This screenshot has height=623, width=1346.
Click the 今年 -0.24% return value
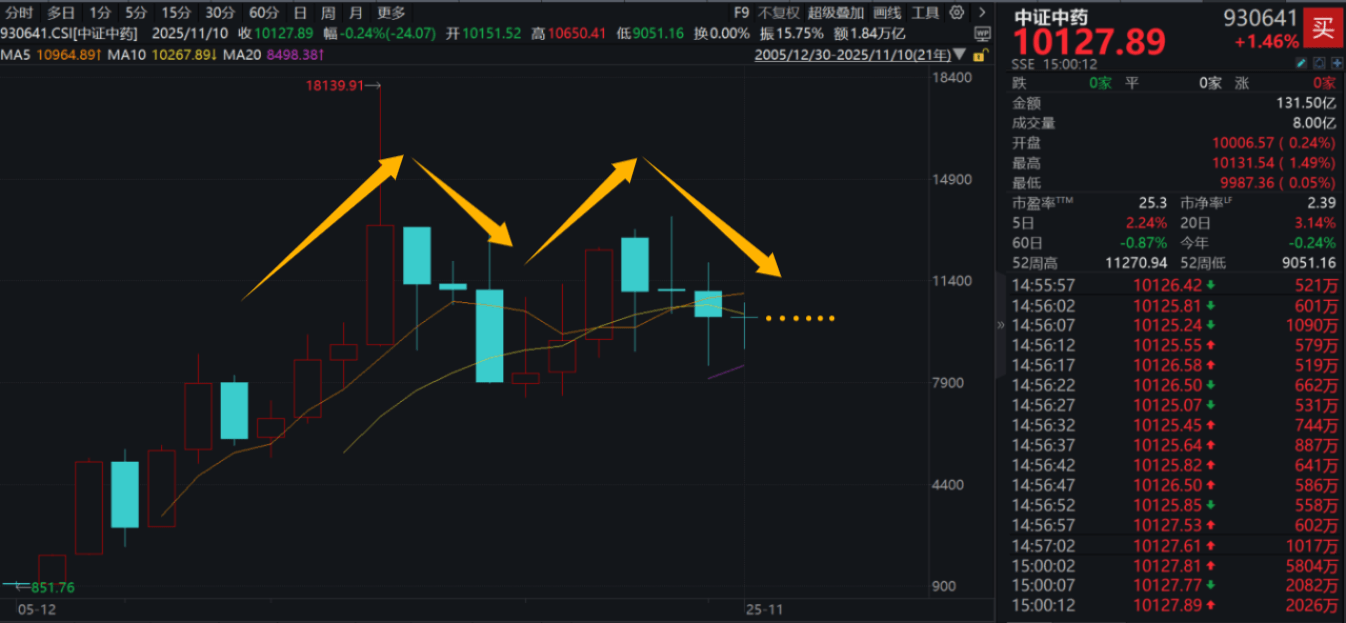(1312, 243)
